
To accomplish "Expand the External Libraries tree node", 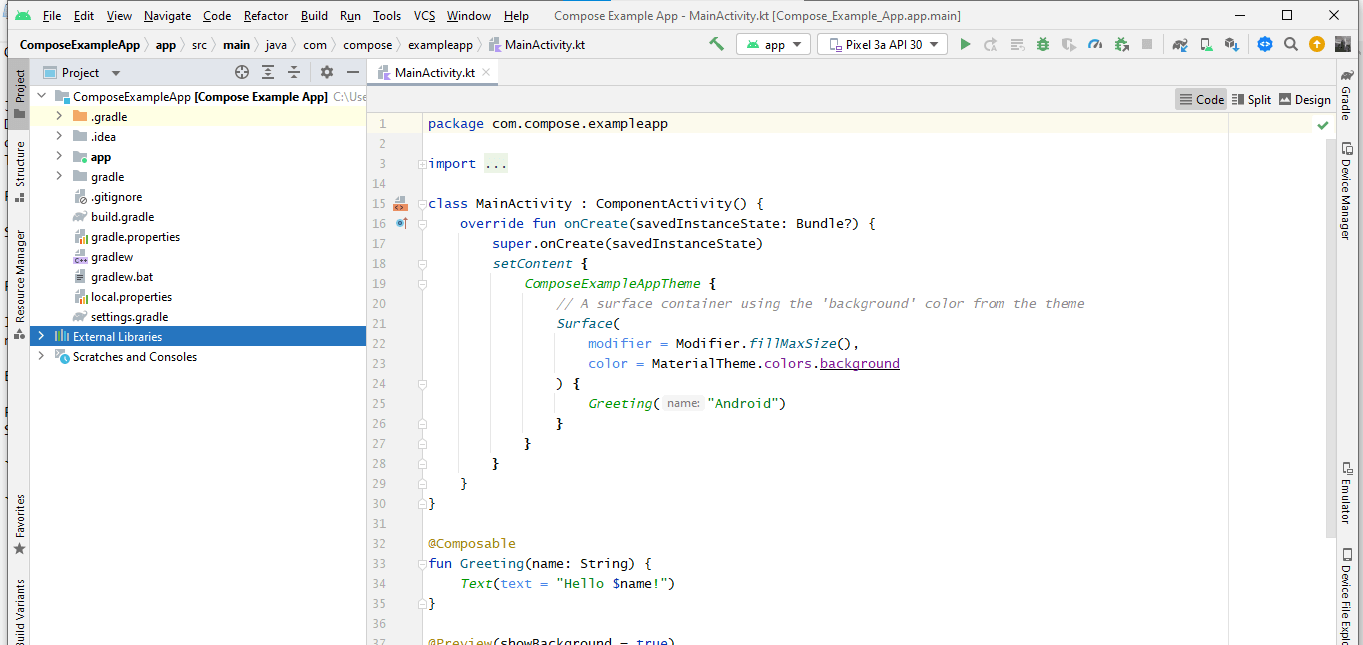I will [41, 337].
